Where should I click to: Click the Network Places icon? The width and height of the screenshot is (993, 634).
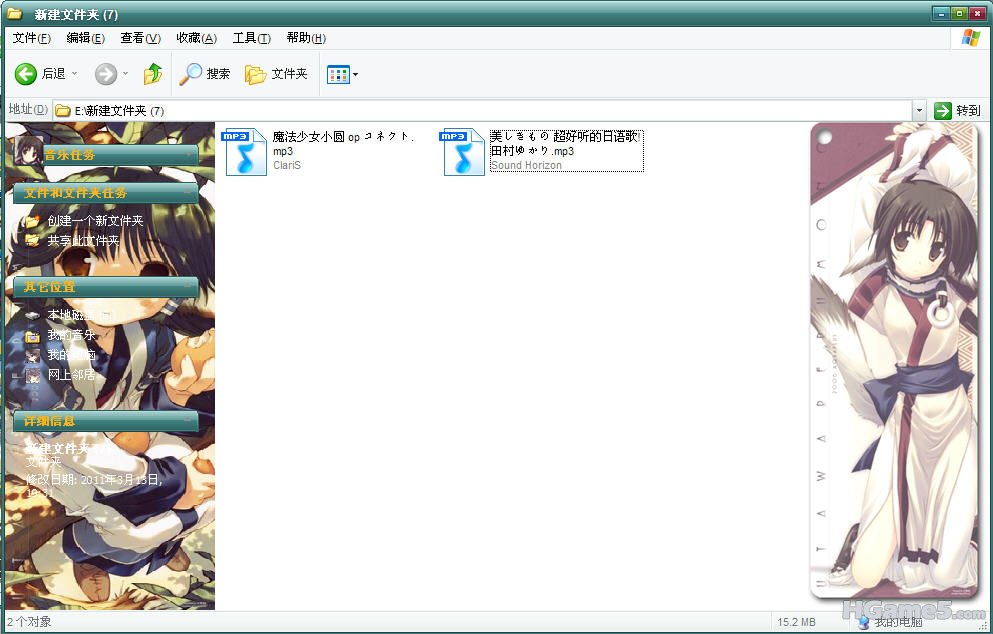point(32,375)
